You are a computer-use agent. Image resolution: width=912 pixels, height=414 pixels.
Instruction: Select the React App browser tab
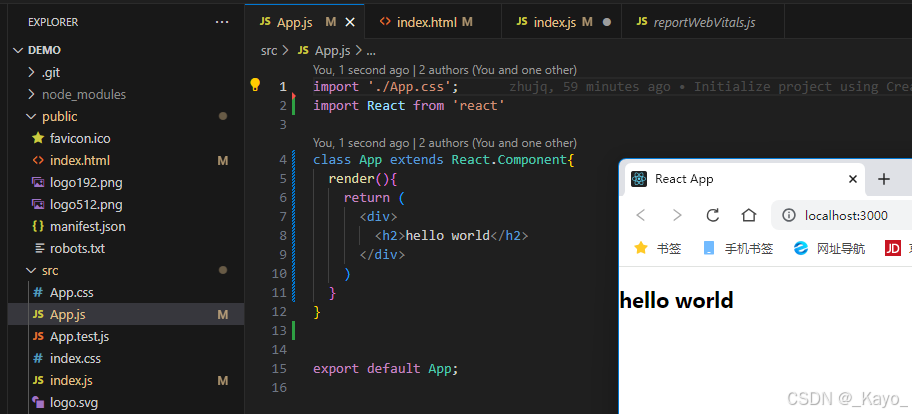tap(744, 179)
